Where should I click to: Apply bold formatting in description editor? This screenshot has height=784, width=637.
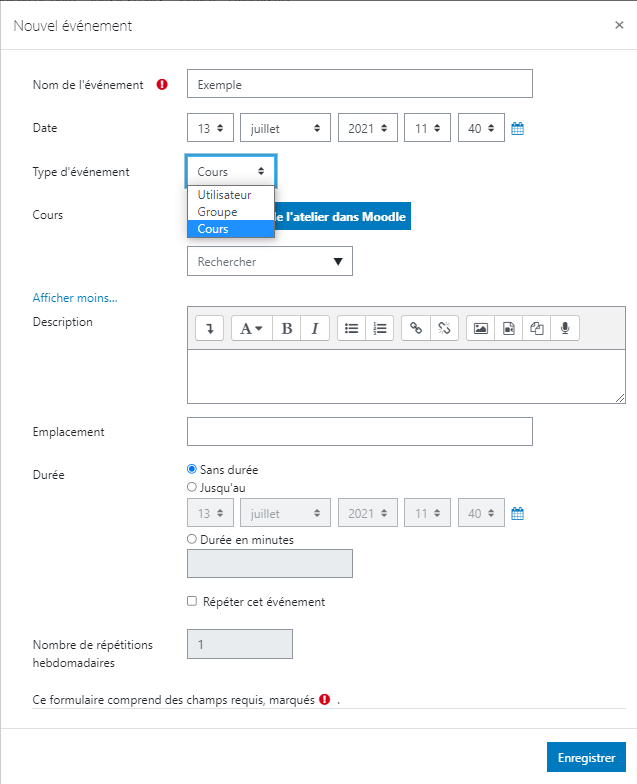286,328
